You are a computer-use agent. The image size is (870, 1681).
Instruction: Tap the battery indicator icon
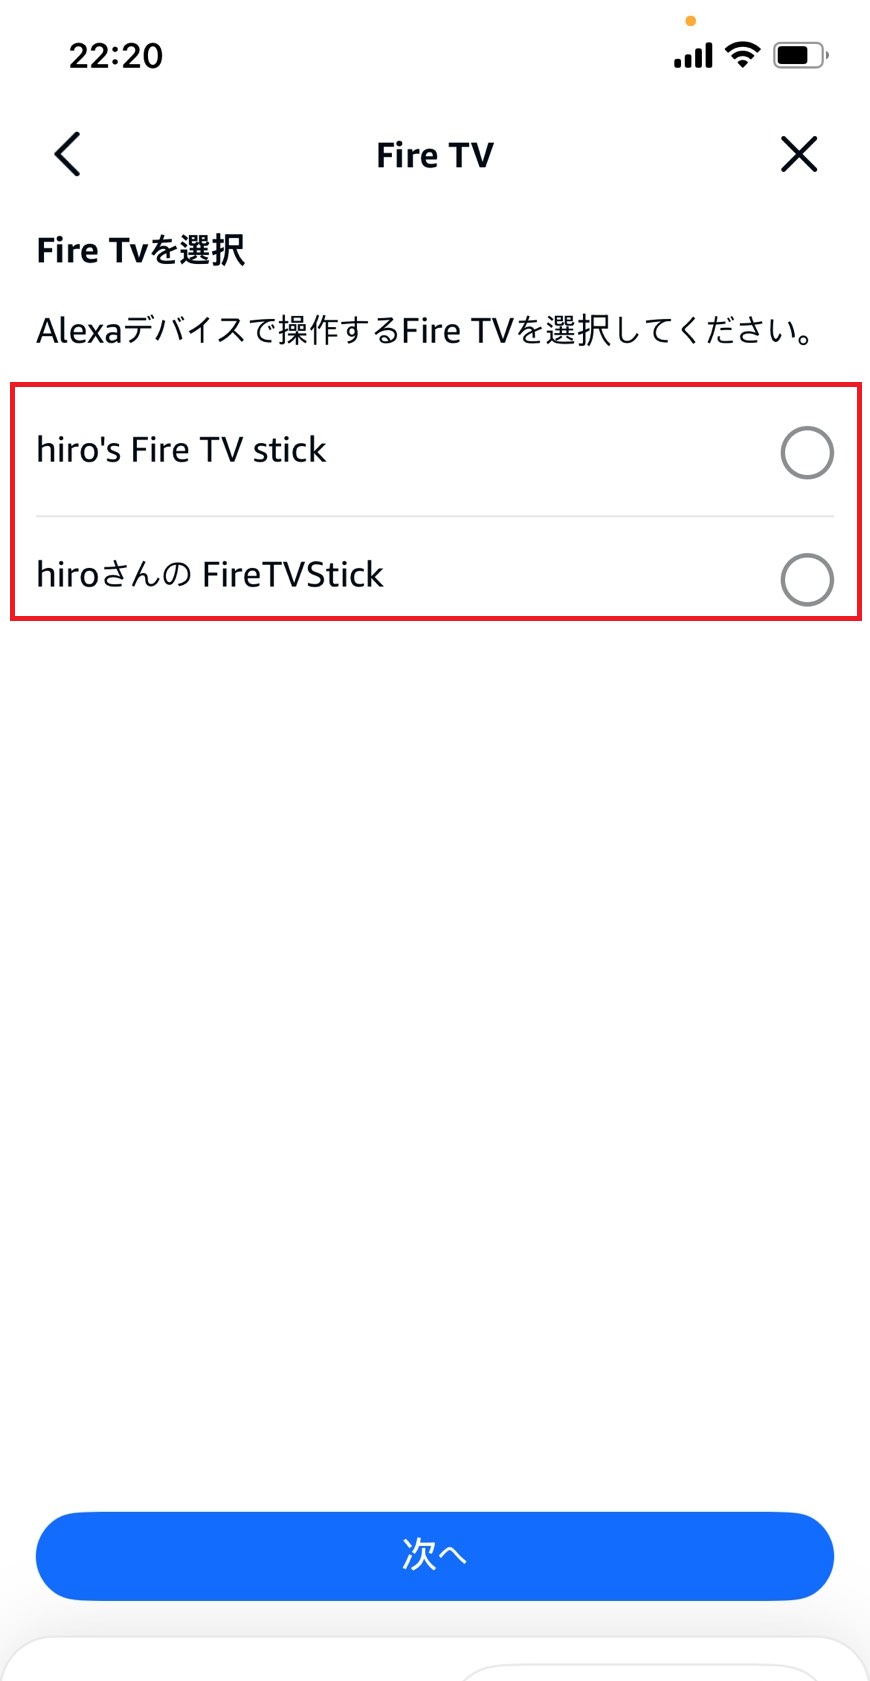point(797,55)
